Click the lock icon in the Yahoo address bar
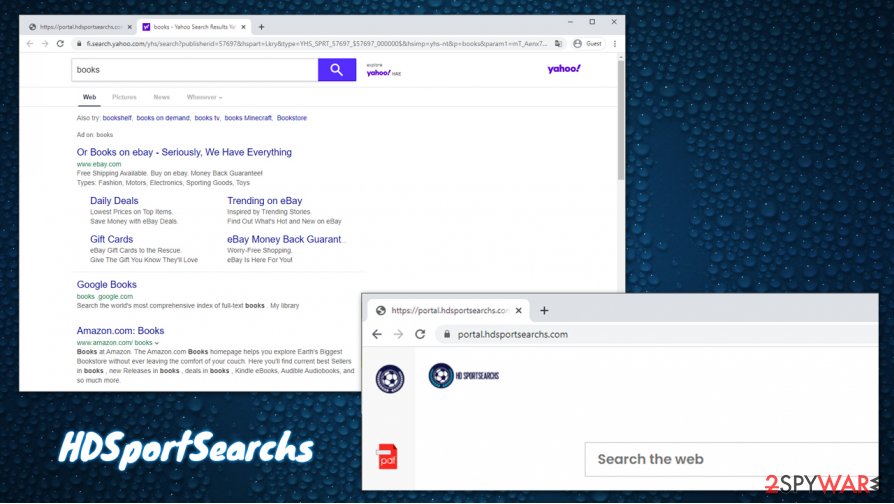Image resolution: width=894 pixels, height=504 pixels. pos(79,43)
